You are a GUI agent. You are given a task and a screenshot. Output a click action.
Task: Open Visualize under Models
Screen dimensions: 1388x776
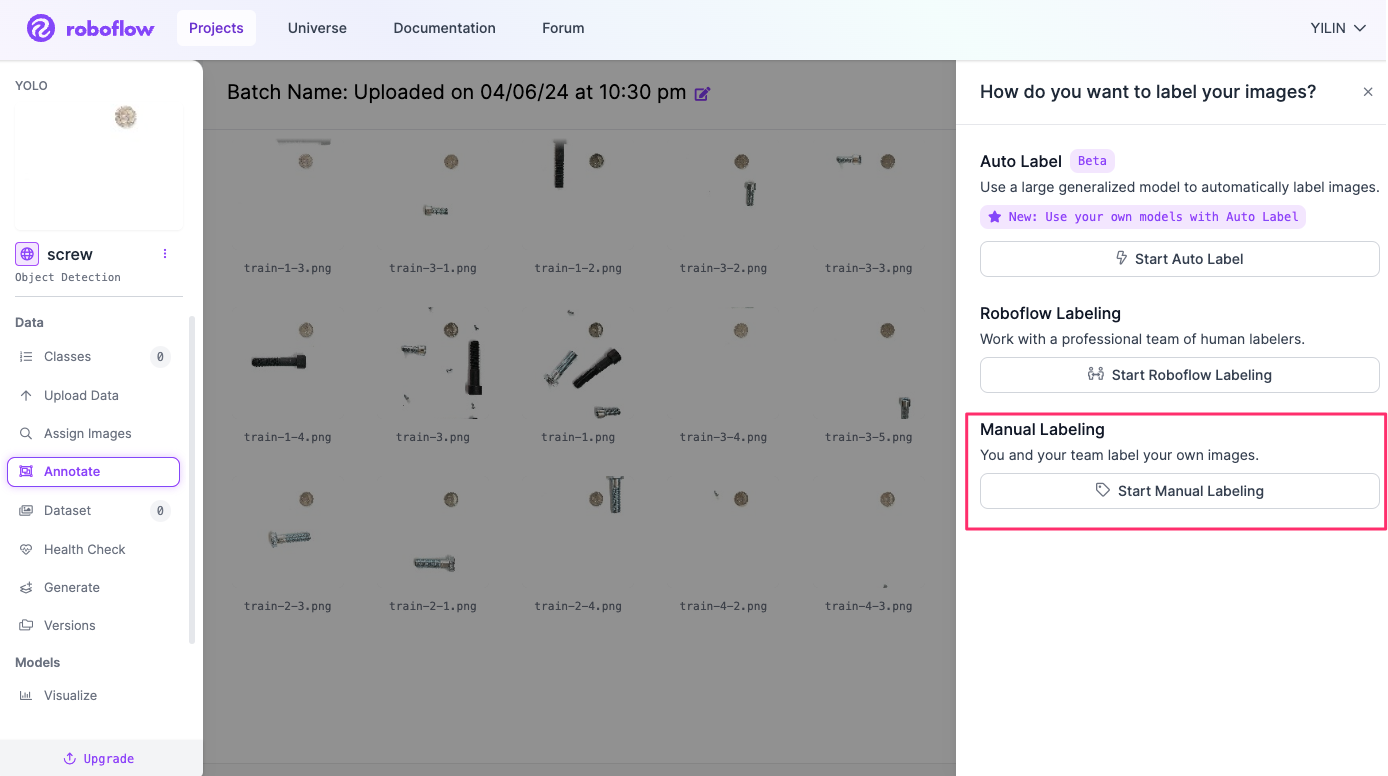pyautogui.click(x=70, y=696)
